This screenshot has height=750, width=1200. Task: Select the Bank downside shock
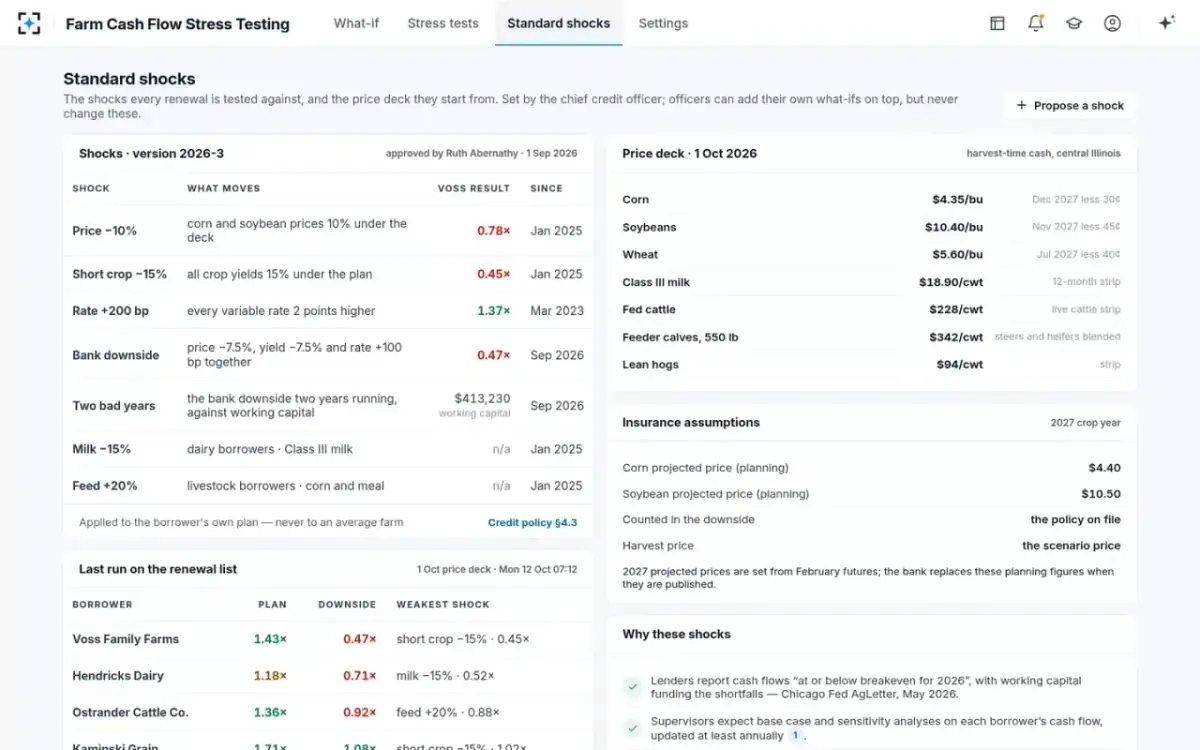328,355
